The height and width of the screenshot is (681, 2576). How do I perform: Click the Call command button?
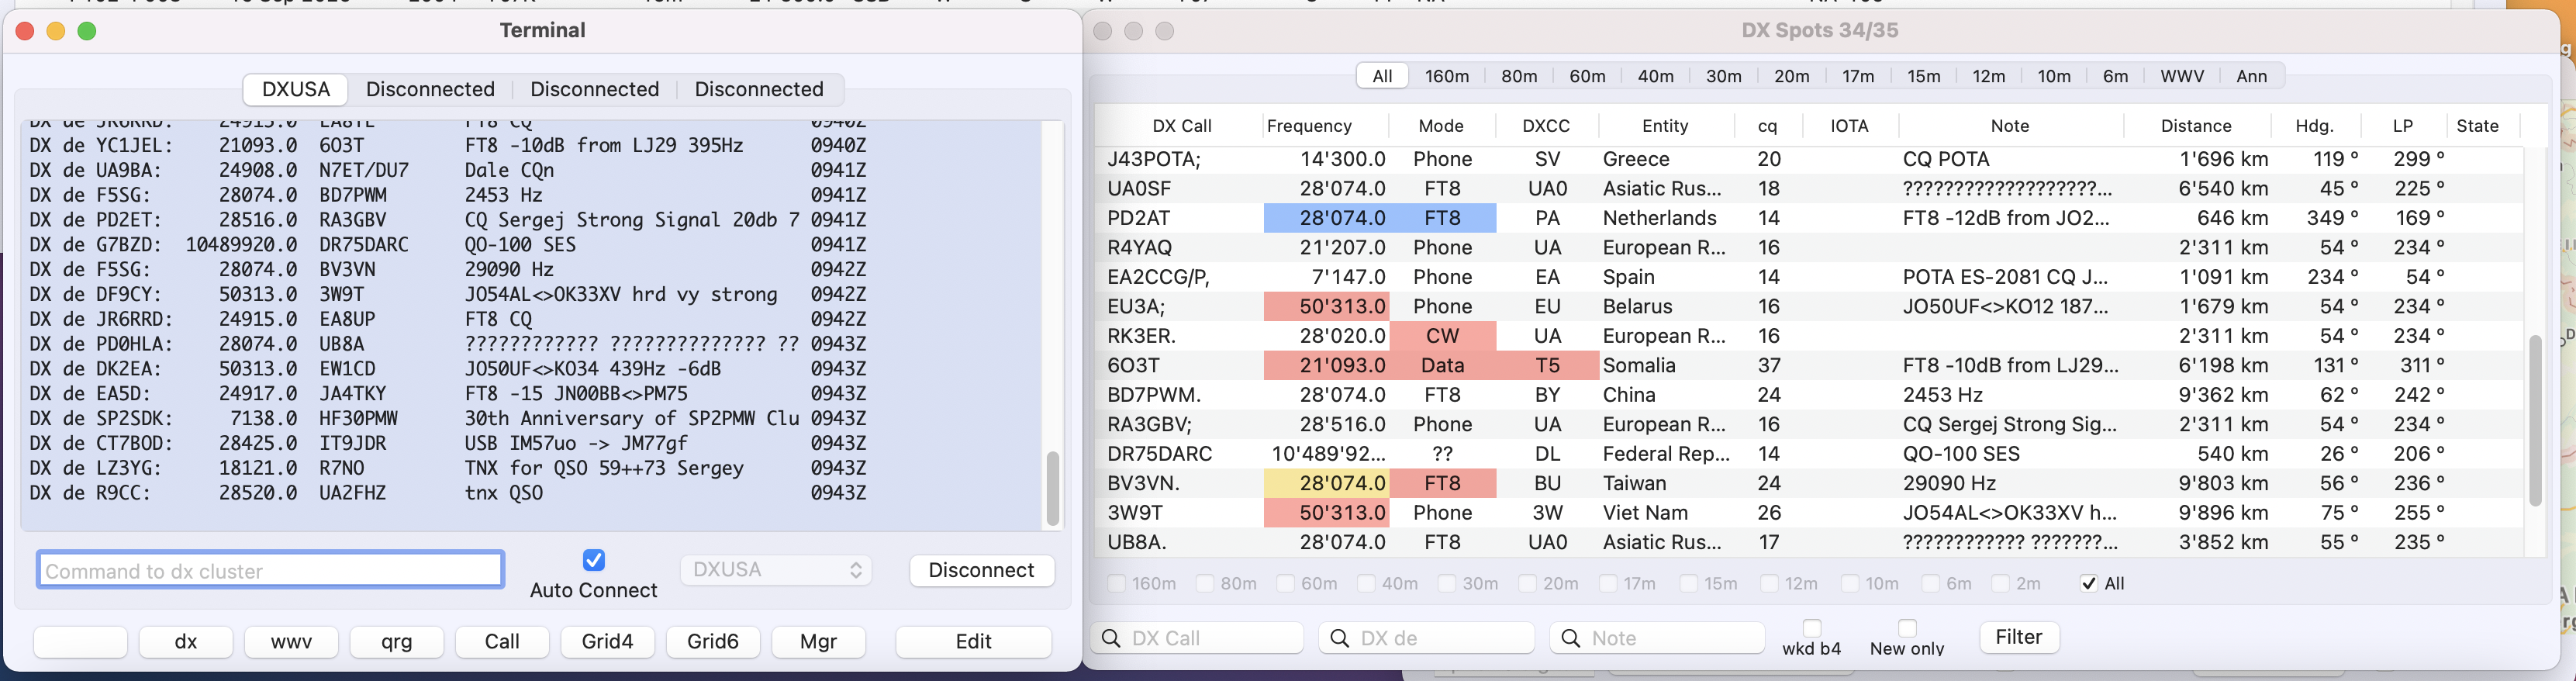click(x=502, y=642)
